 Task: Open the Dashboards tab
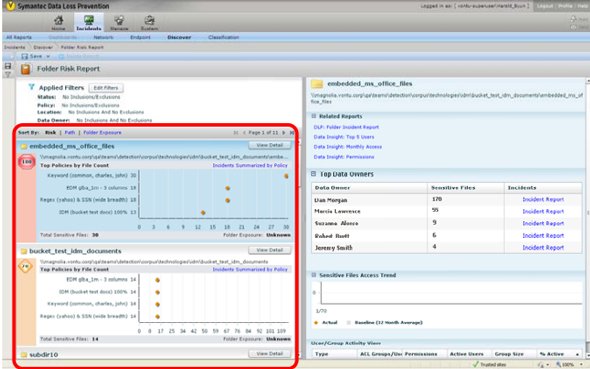pyautogui.click(x=62, y=37)
